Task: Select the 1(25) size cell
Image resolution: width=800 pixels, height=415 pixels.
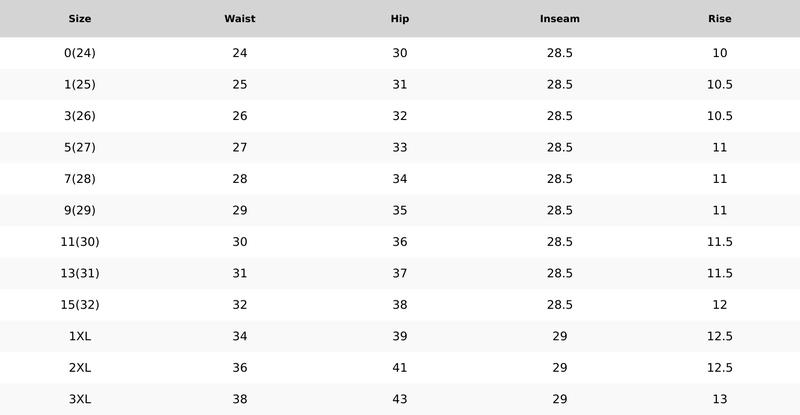Action: pyautogui.click(x=80, y=85)
